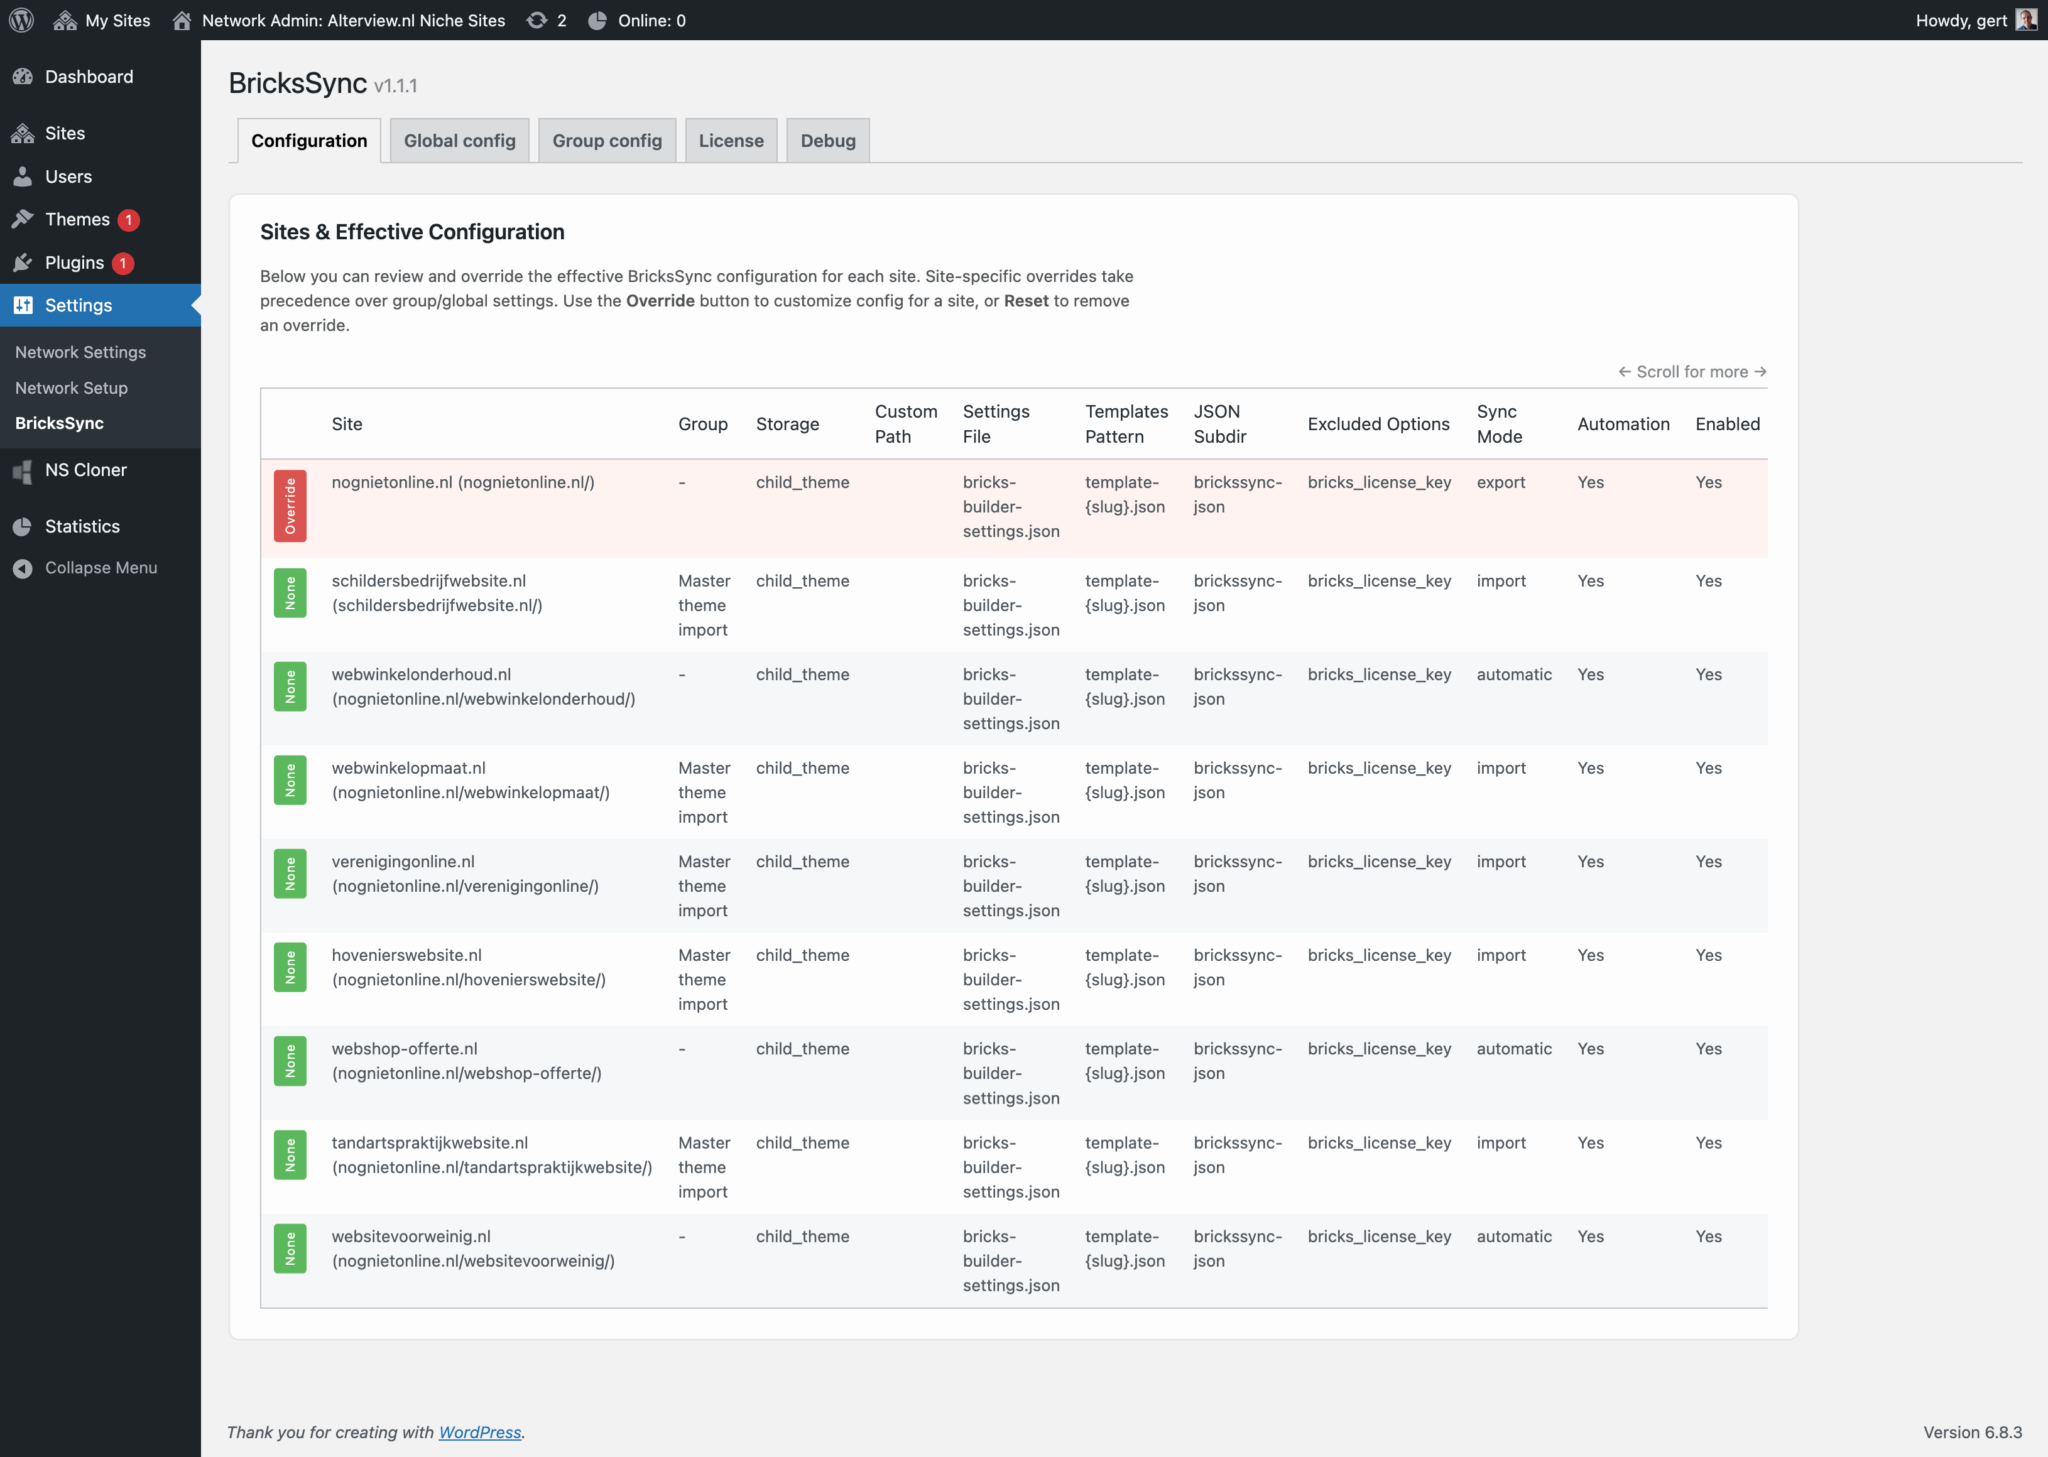
Task: Open Plugins using the plug icon
Action: tap(24, 262)
